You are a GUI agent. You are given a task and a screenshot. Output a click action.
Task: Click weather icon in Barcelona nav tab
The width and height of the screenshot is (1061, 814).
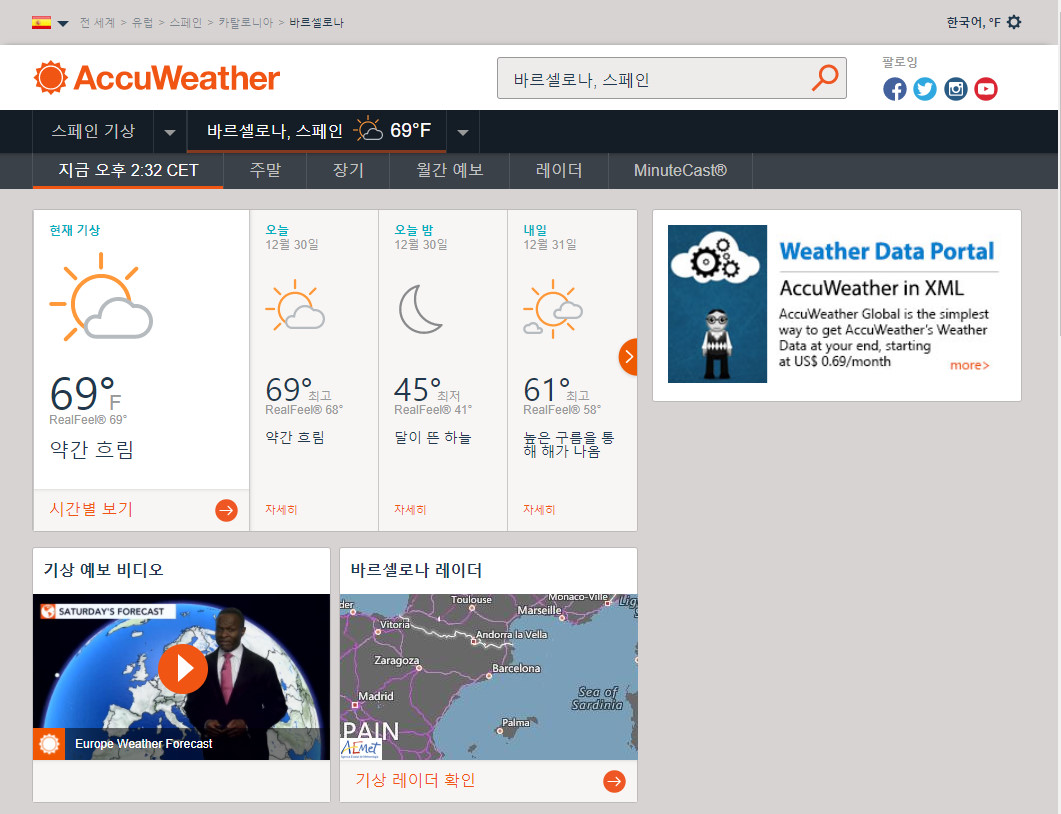click(369, 129)
